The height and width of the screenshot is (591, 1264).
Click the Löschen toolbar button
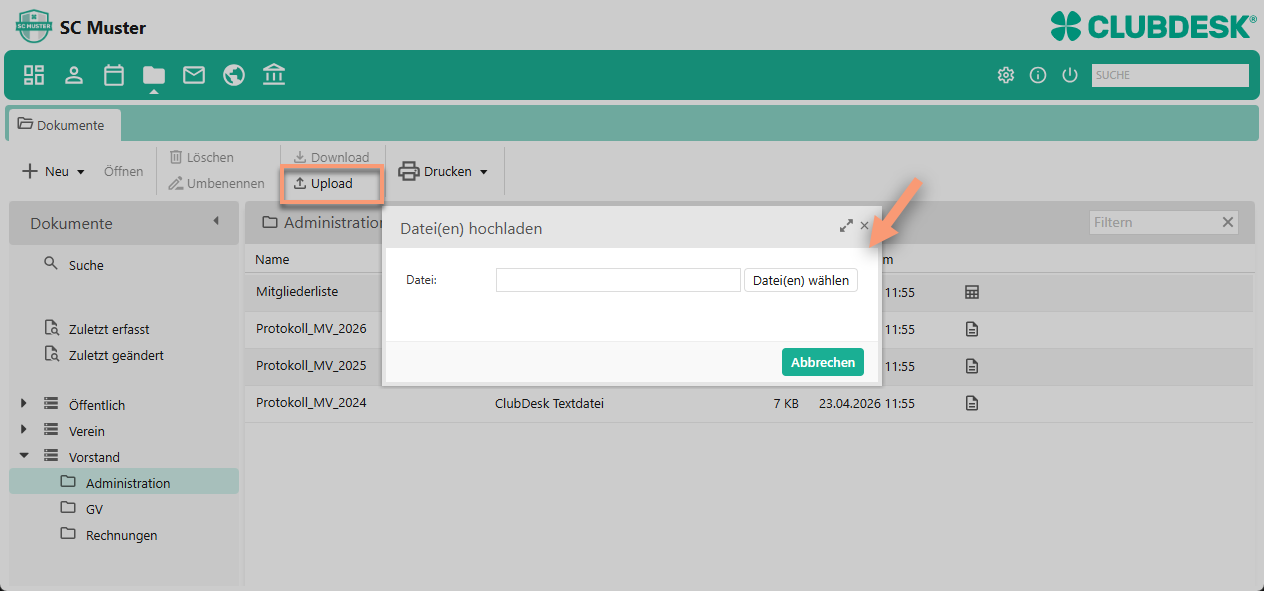(x=201, y=157)
